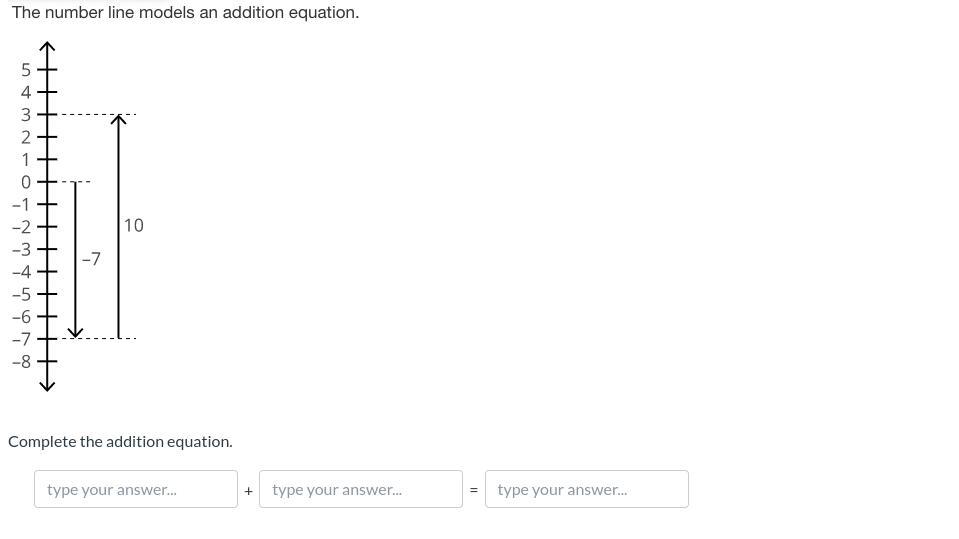Click the first addend answer box
This screenshot has height=539, width=959.
[x=135, y=489]
